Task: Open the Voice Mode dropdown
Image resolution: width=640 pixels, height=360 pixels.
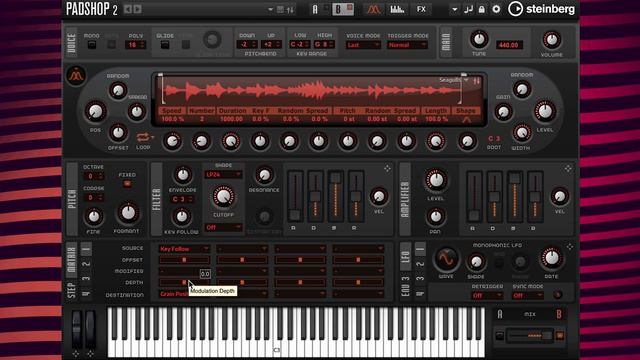Action: [x=363, y=45]
